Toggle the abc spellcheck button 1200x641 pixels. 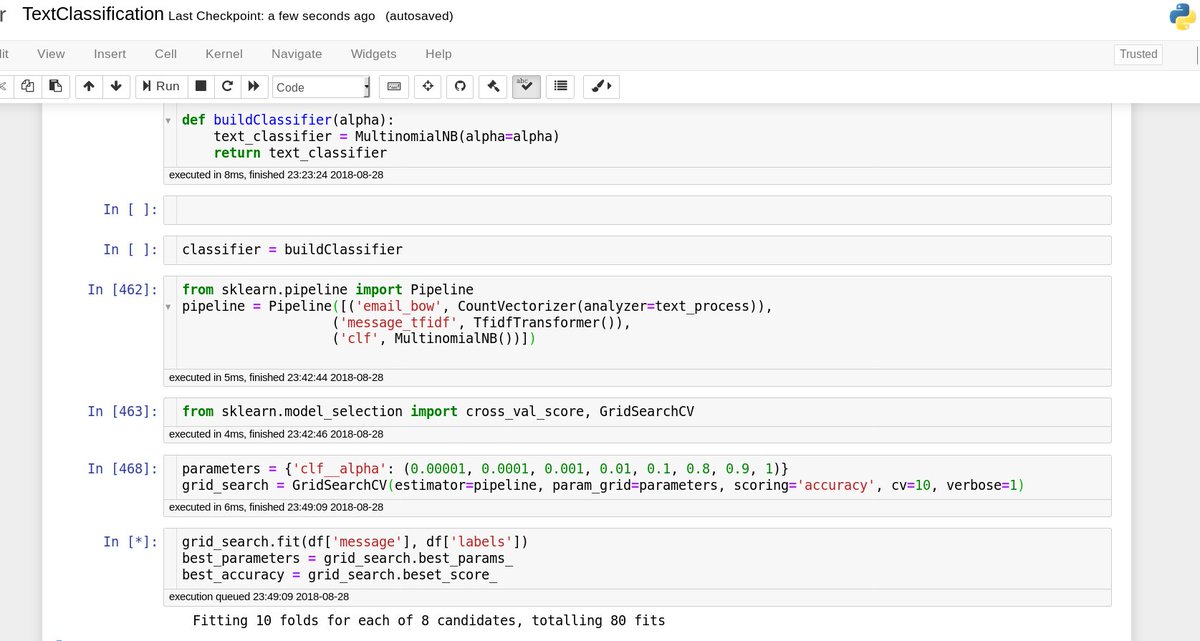tap(526, 87)
